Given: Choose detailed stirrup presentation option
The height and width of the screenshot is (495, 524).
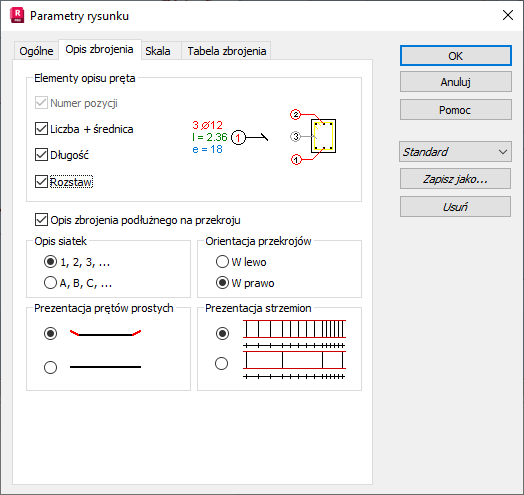Looking at the screenshot, I should pyautogui.click(x=222, y=333).
